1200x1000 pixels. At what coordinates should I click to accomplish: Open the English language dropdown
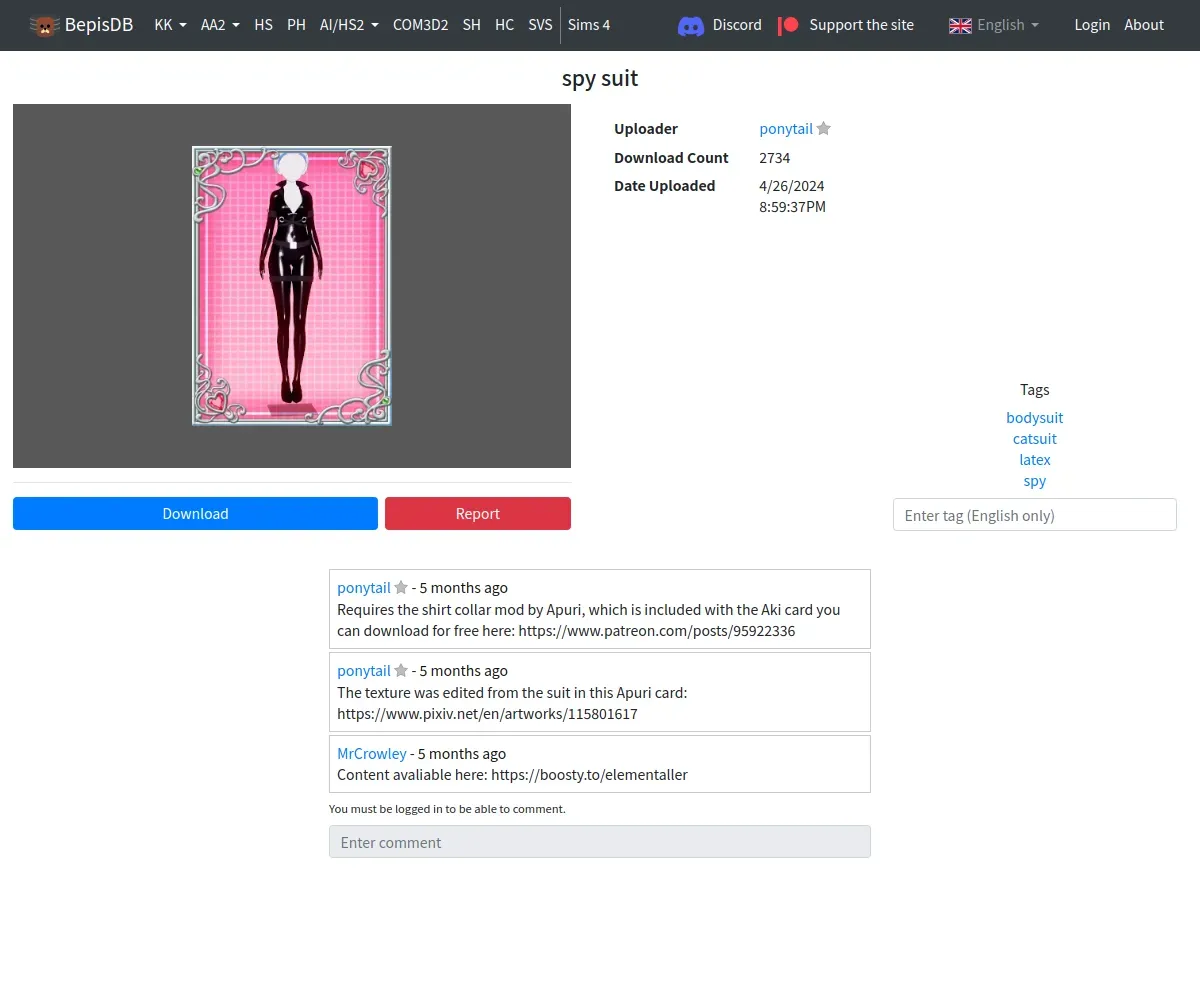pos(994,25)
